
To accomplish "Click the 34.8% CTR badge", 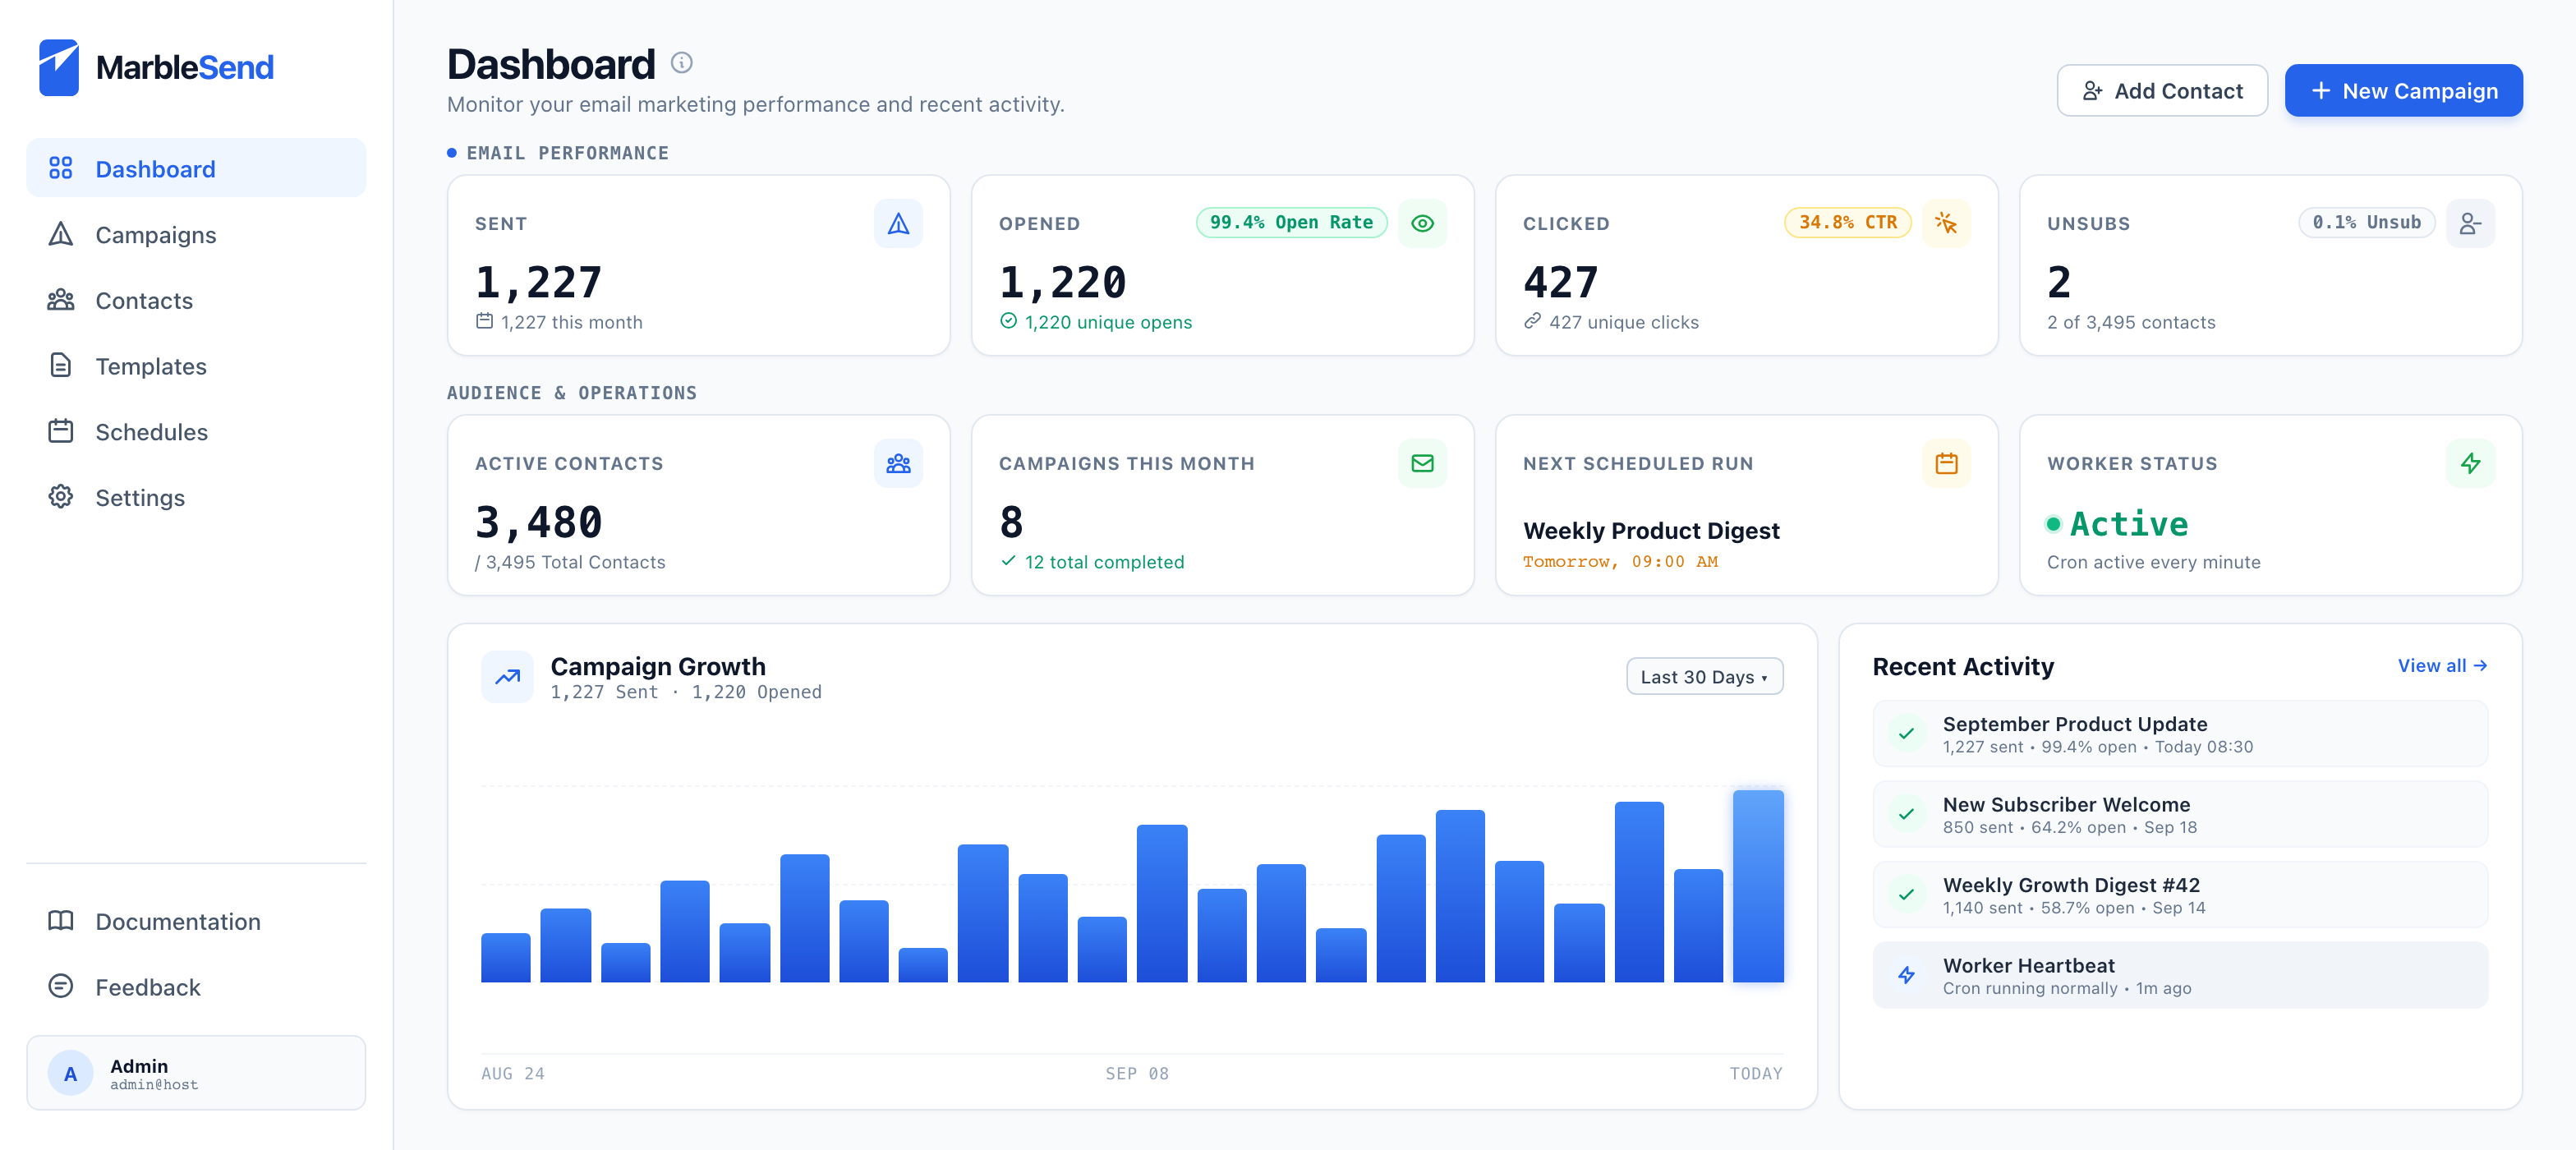I will [1847, 222].
